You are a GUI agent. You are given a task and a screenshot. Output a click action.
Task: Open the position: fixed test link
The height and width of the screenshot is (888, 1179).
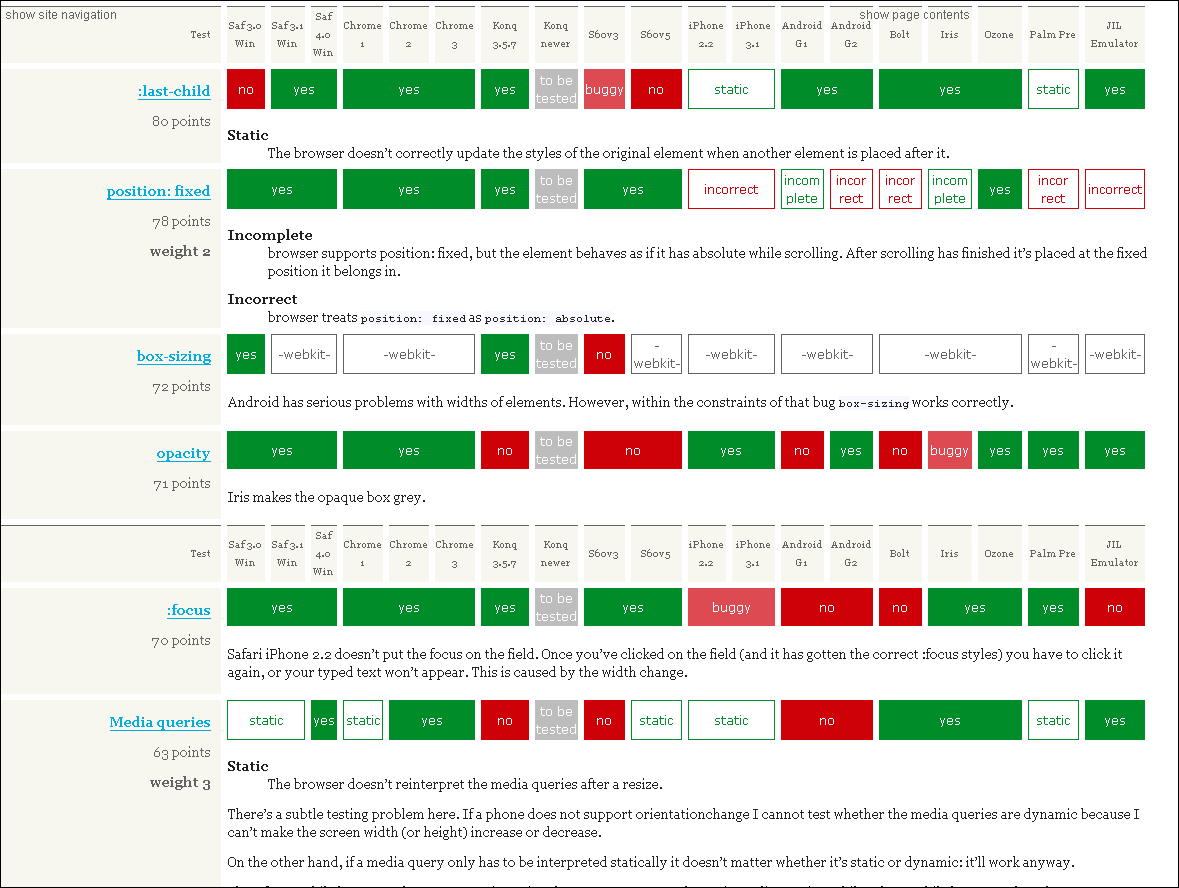point(158,191)
